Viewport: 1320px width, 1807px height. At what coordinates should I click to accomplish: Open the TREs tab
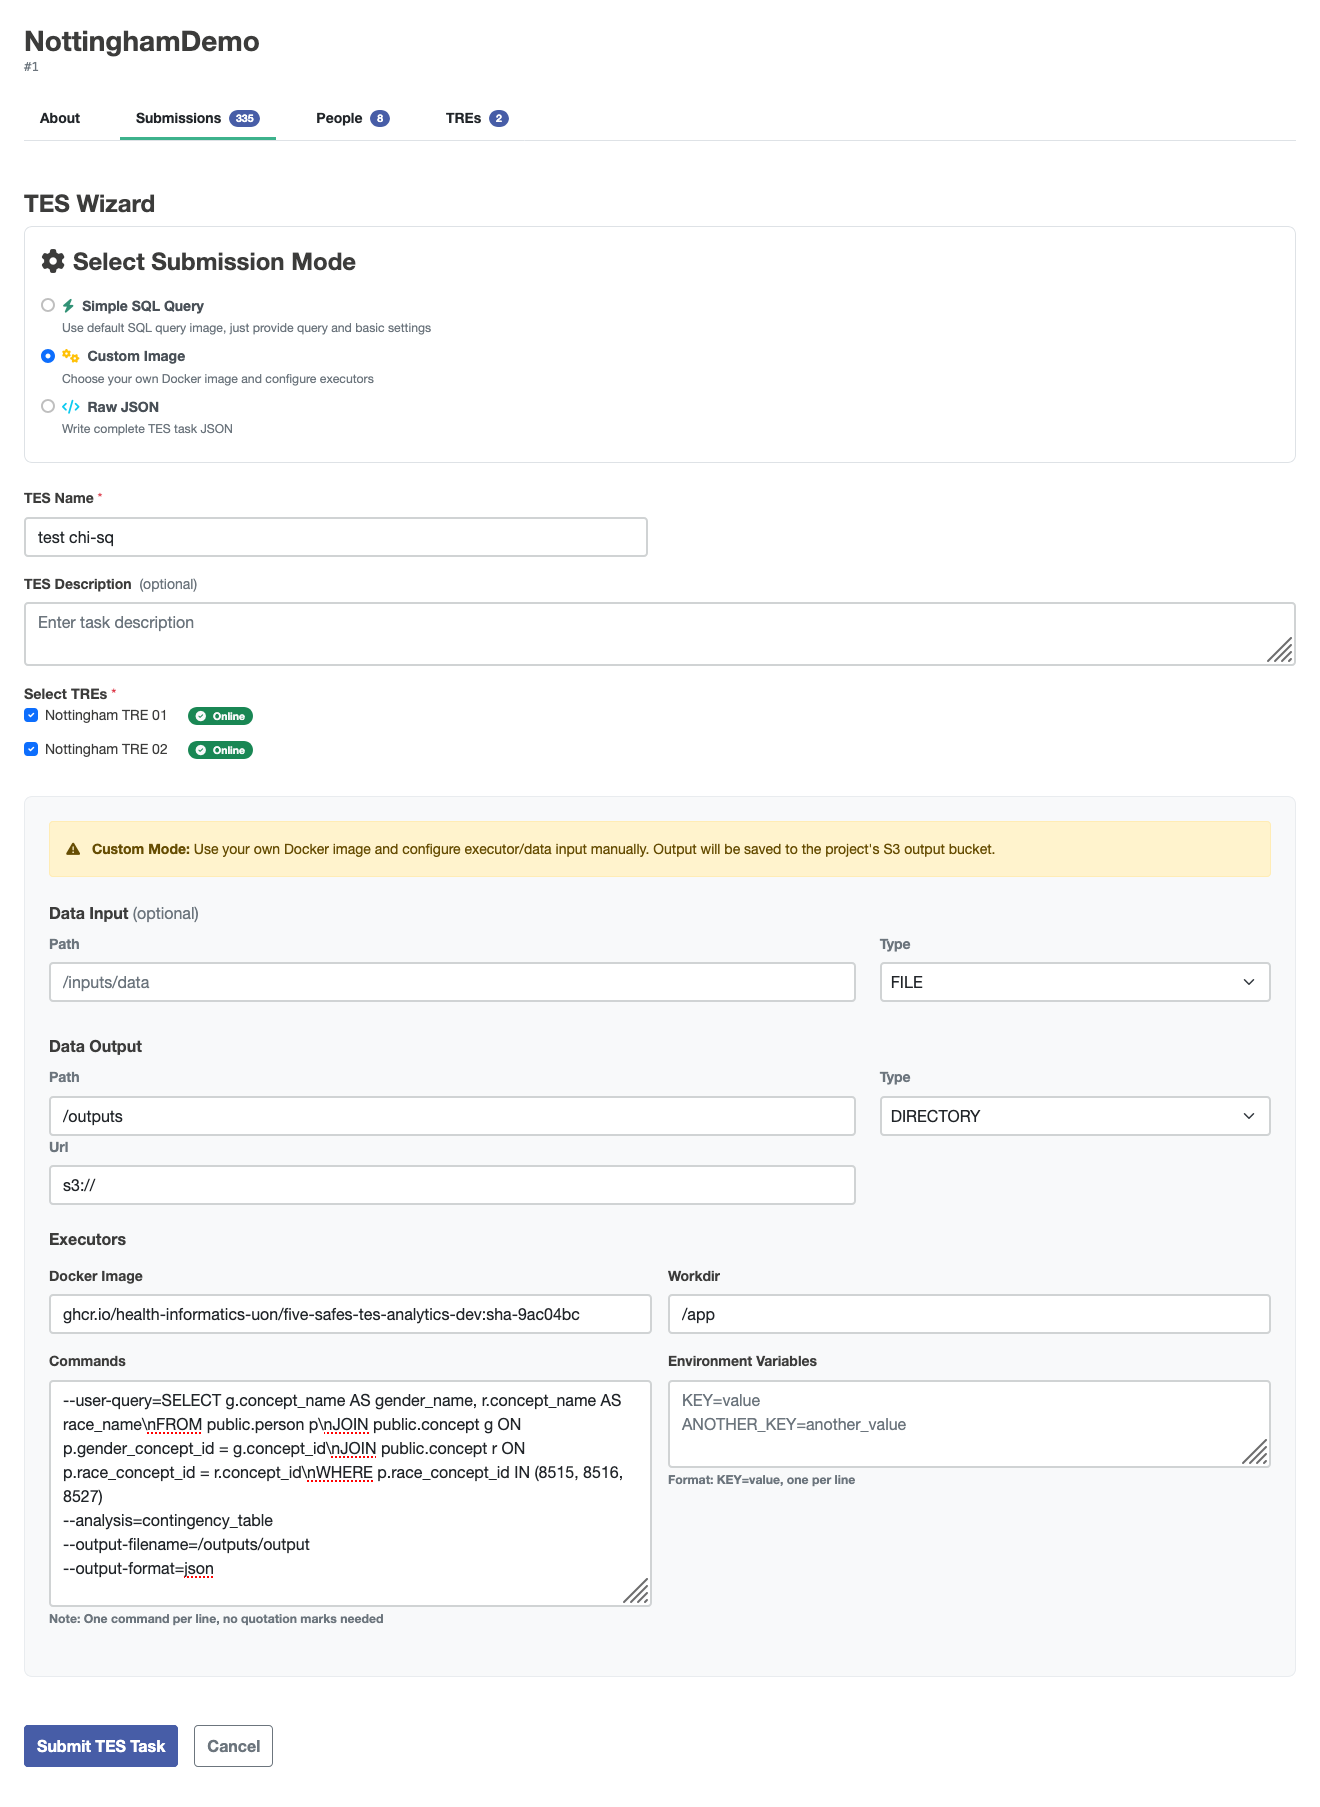click(x=476, y=118)
